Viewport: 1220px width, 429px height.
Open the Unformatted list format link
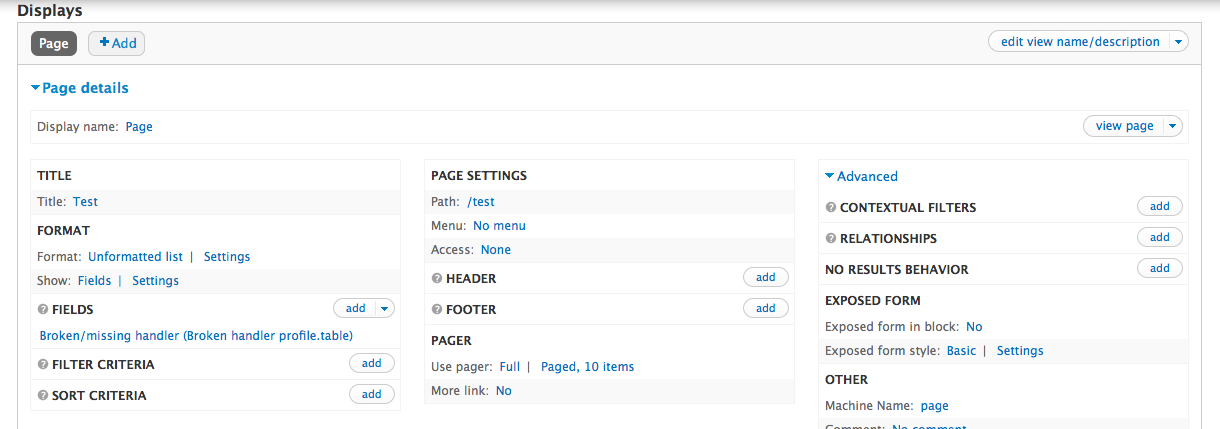(135, 257)
